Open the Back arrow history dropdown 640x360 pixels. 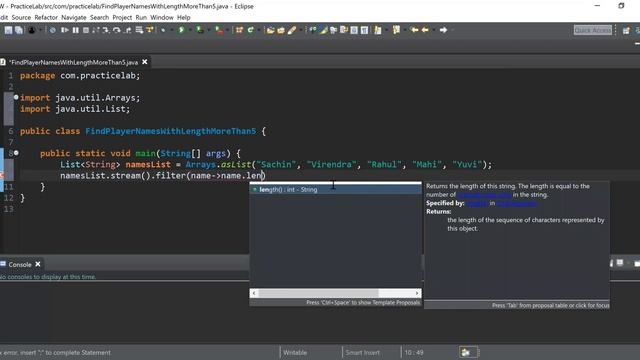pyautogui.click(x=433, y=30)
